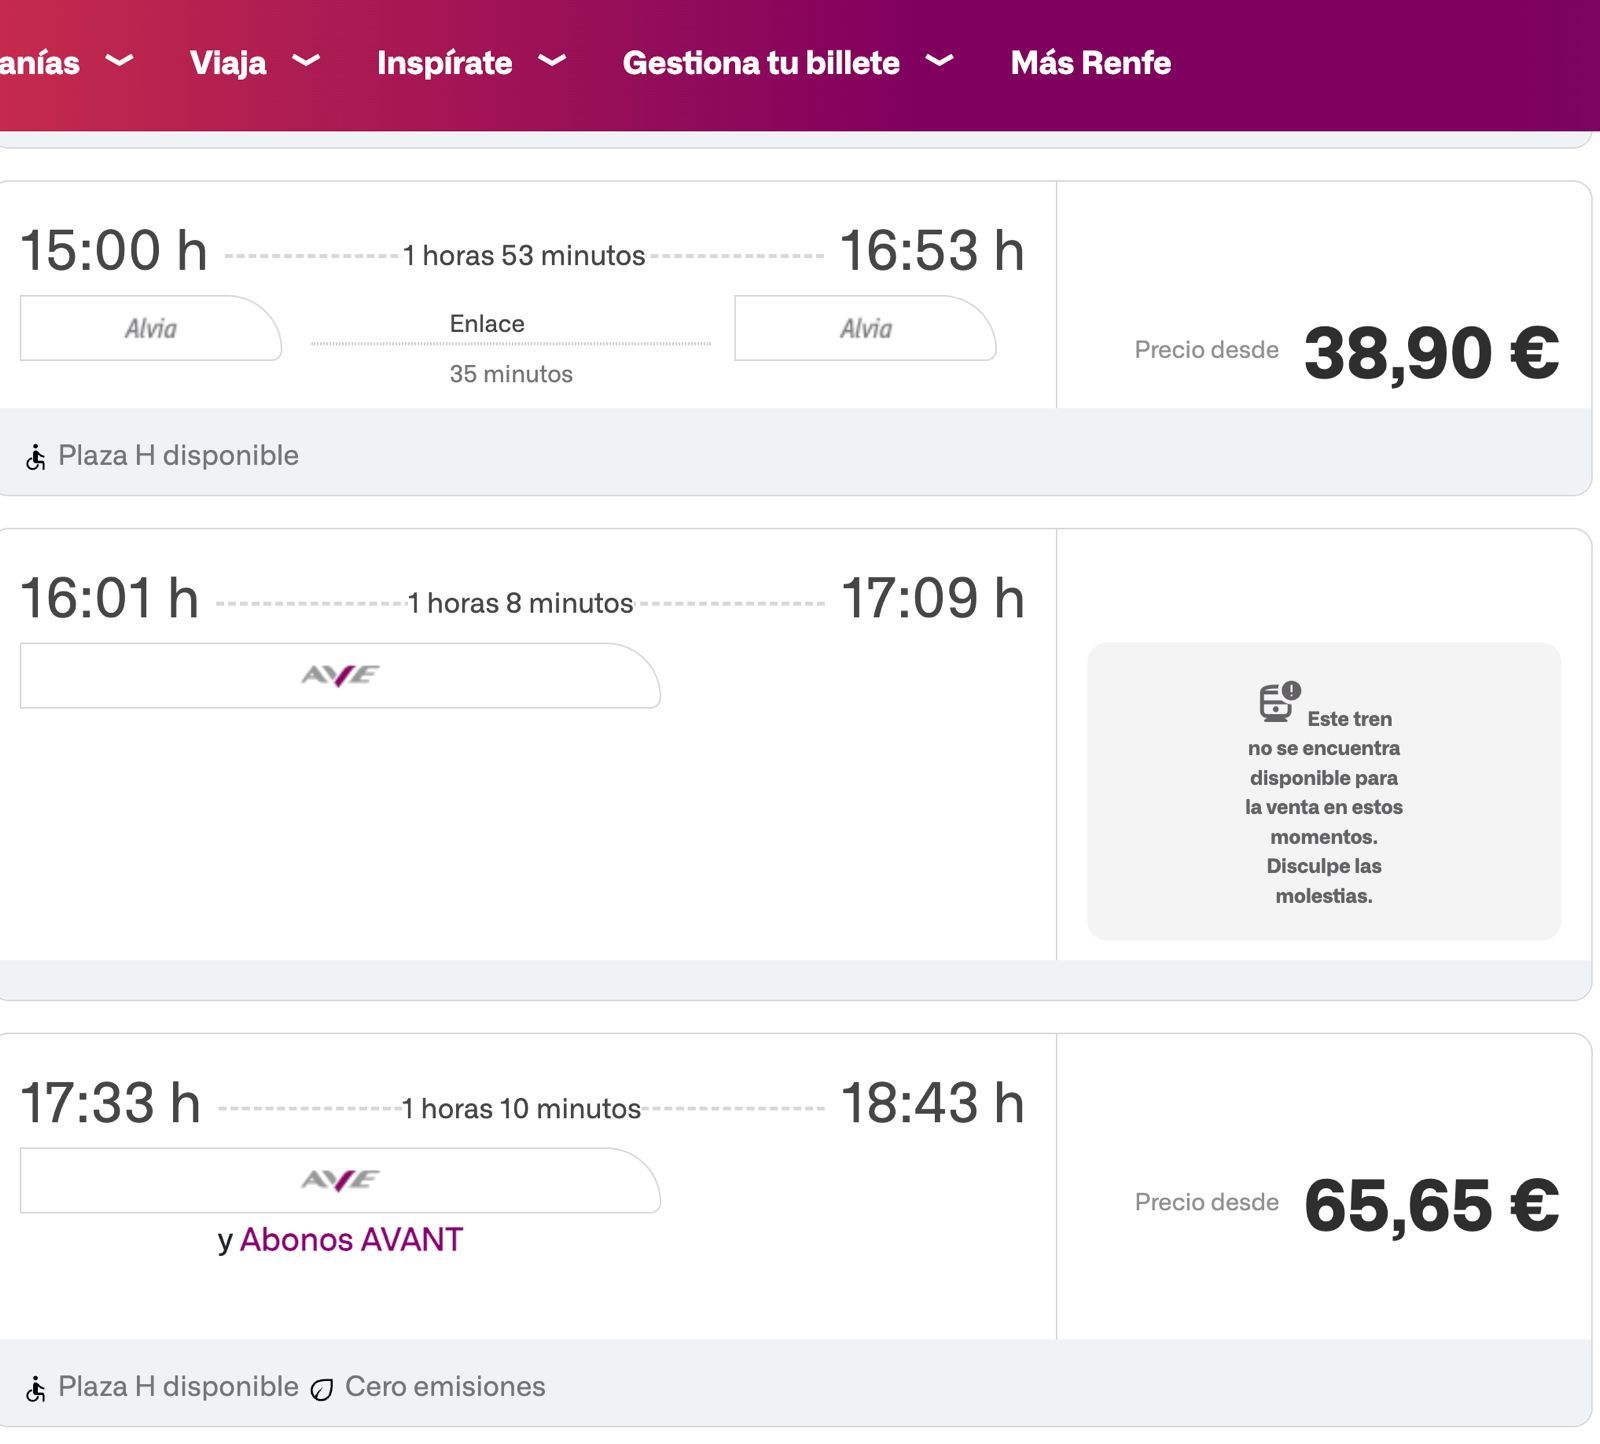Click the 15:00 h departure time

point(114,250)
